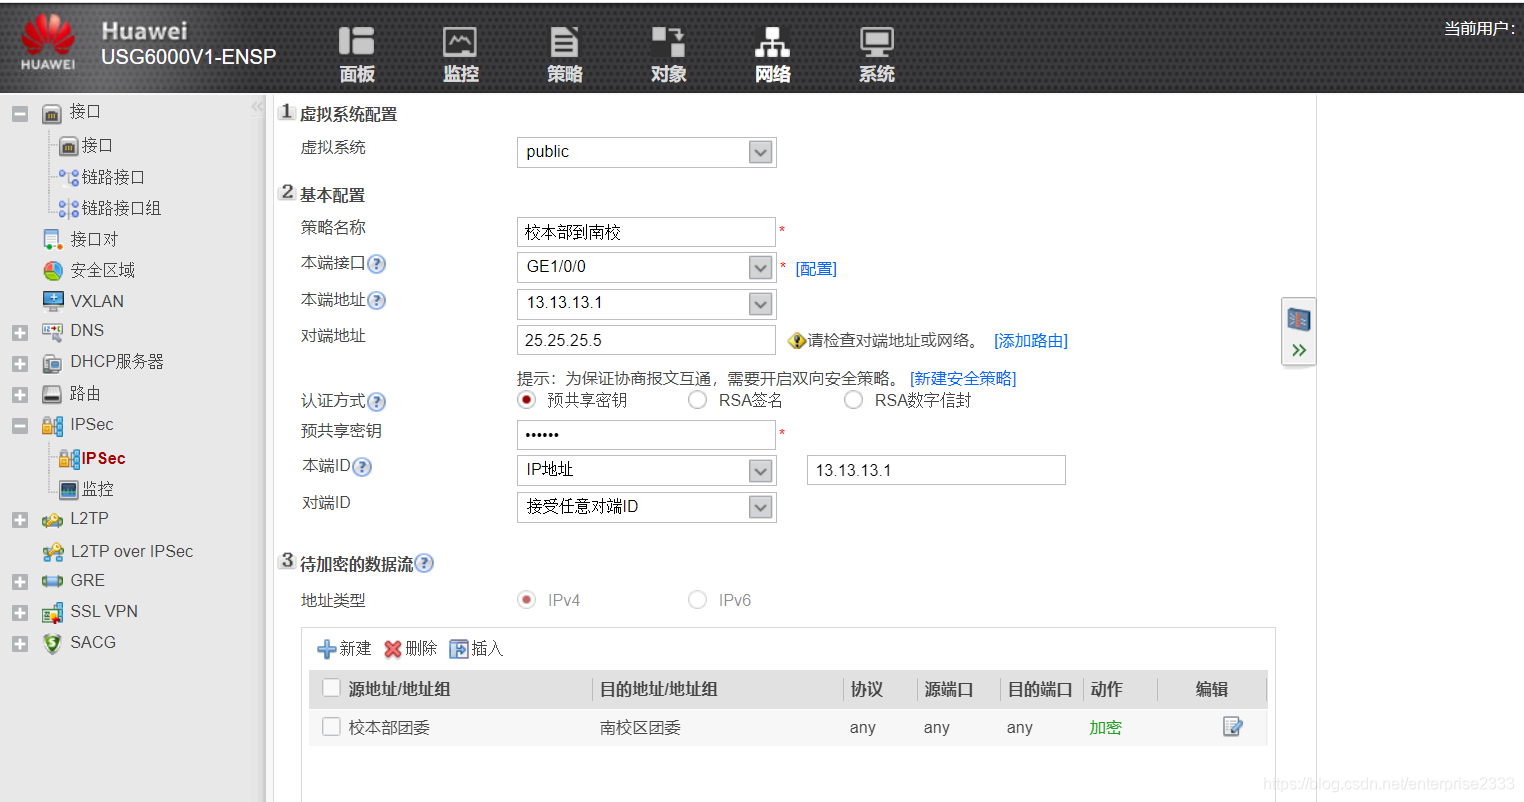The height and width of the screenshot is (802, 1524).
Task: Collapse the 接口 tree node
Action: click(x=19, y=114)
